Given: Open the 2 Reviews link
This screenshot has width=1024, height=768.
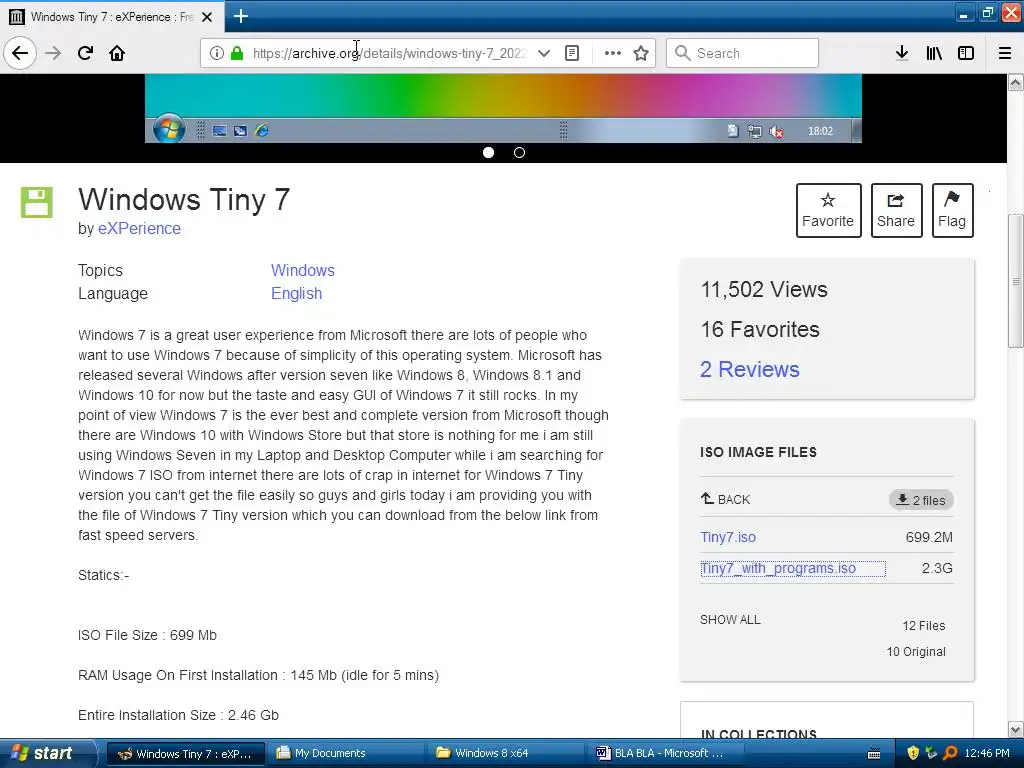Looking at the screenshot, I should (x=750, y=369).
